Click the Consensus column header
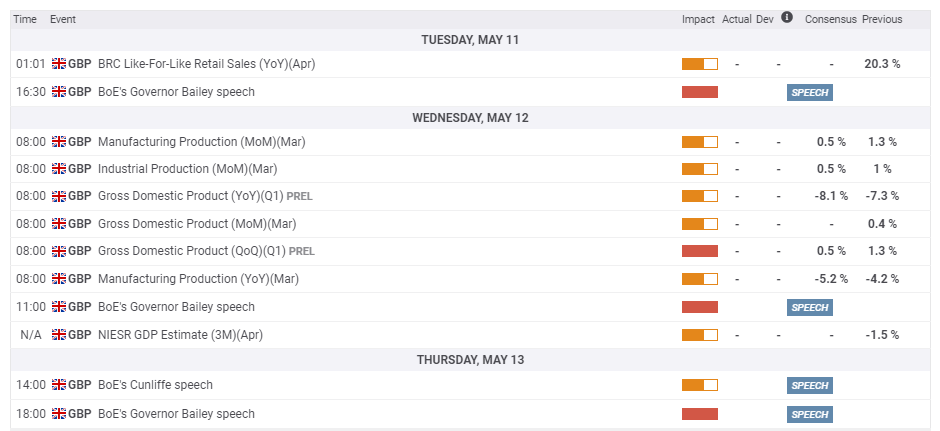Viewport: 940px width, 431px height. [830, 19]
